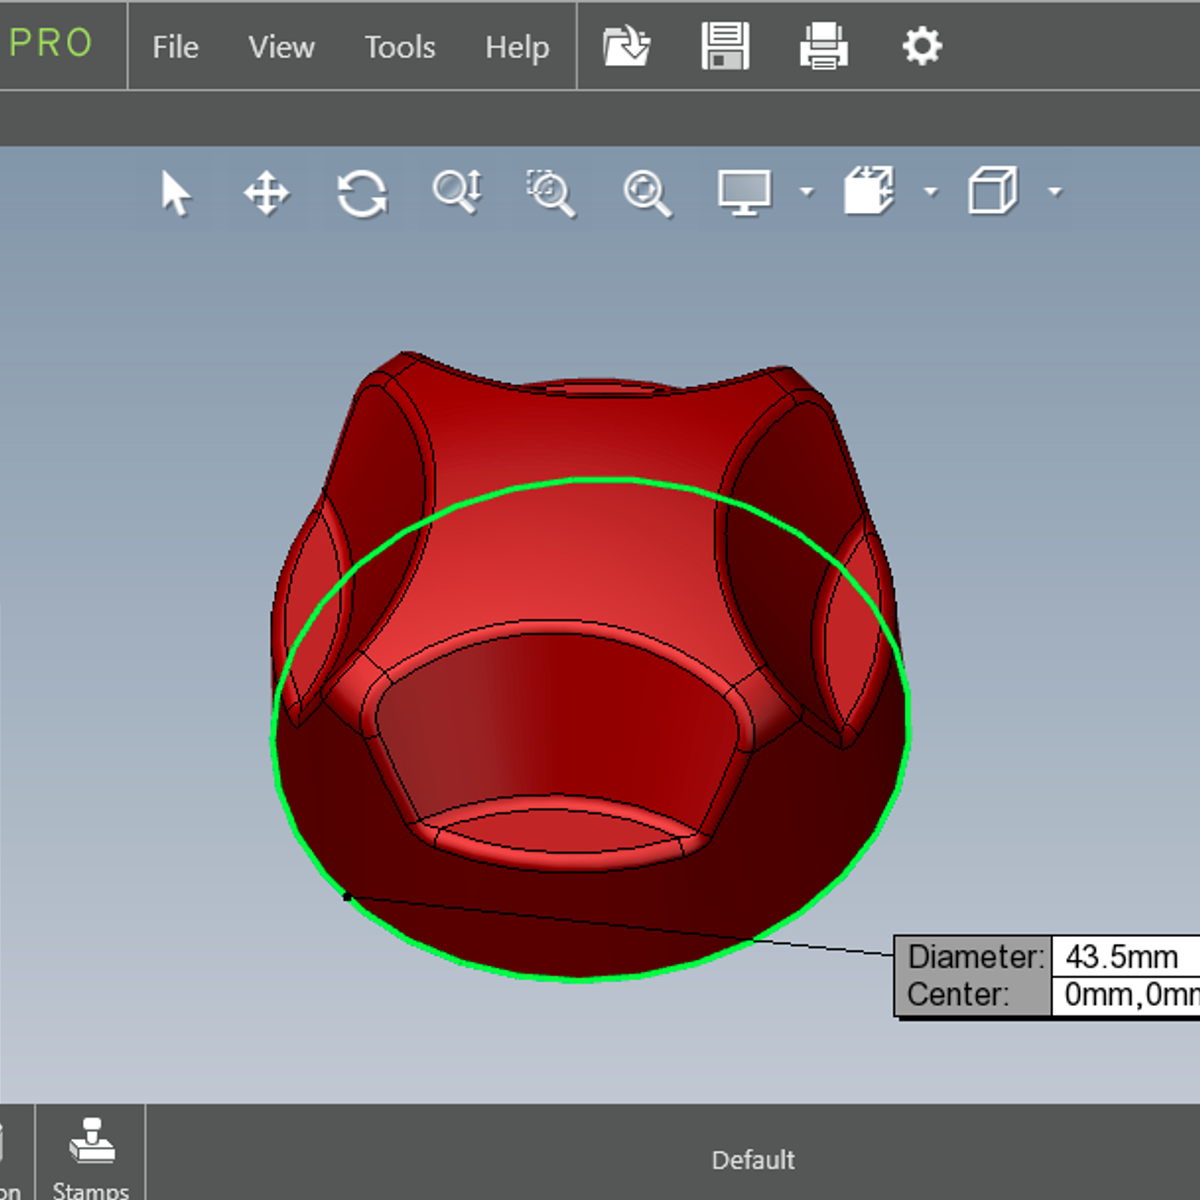Open the File menu
The height and width of the screenshot is (1200, 1200).
click(x=175, y=47)
